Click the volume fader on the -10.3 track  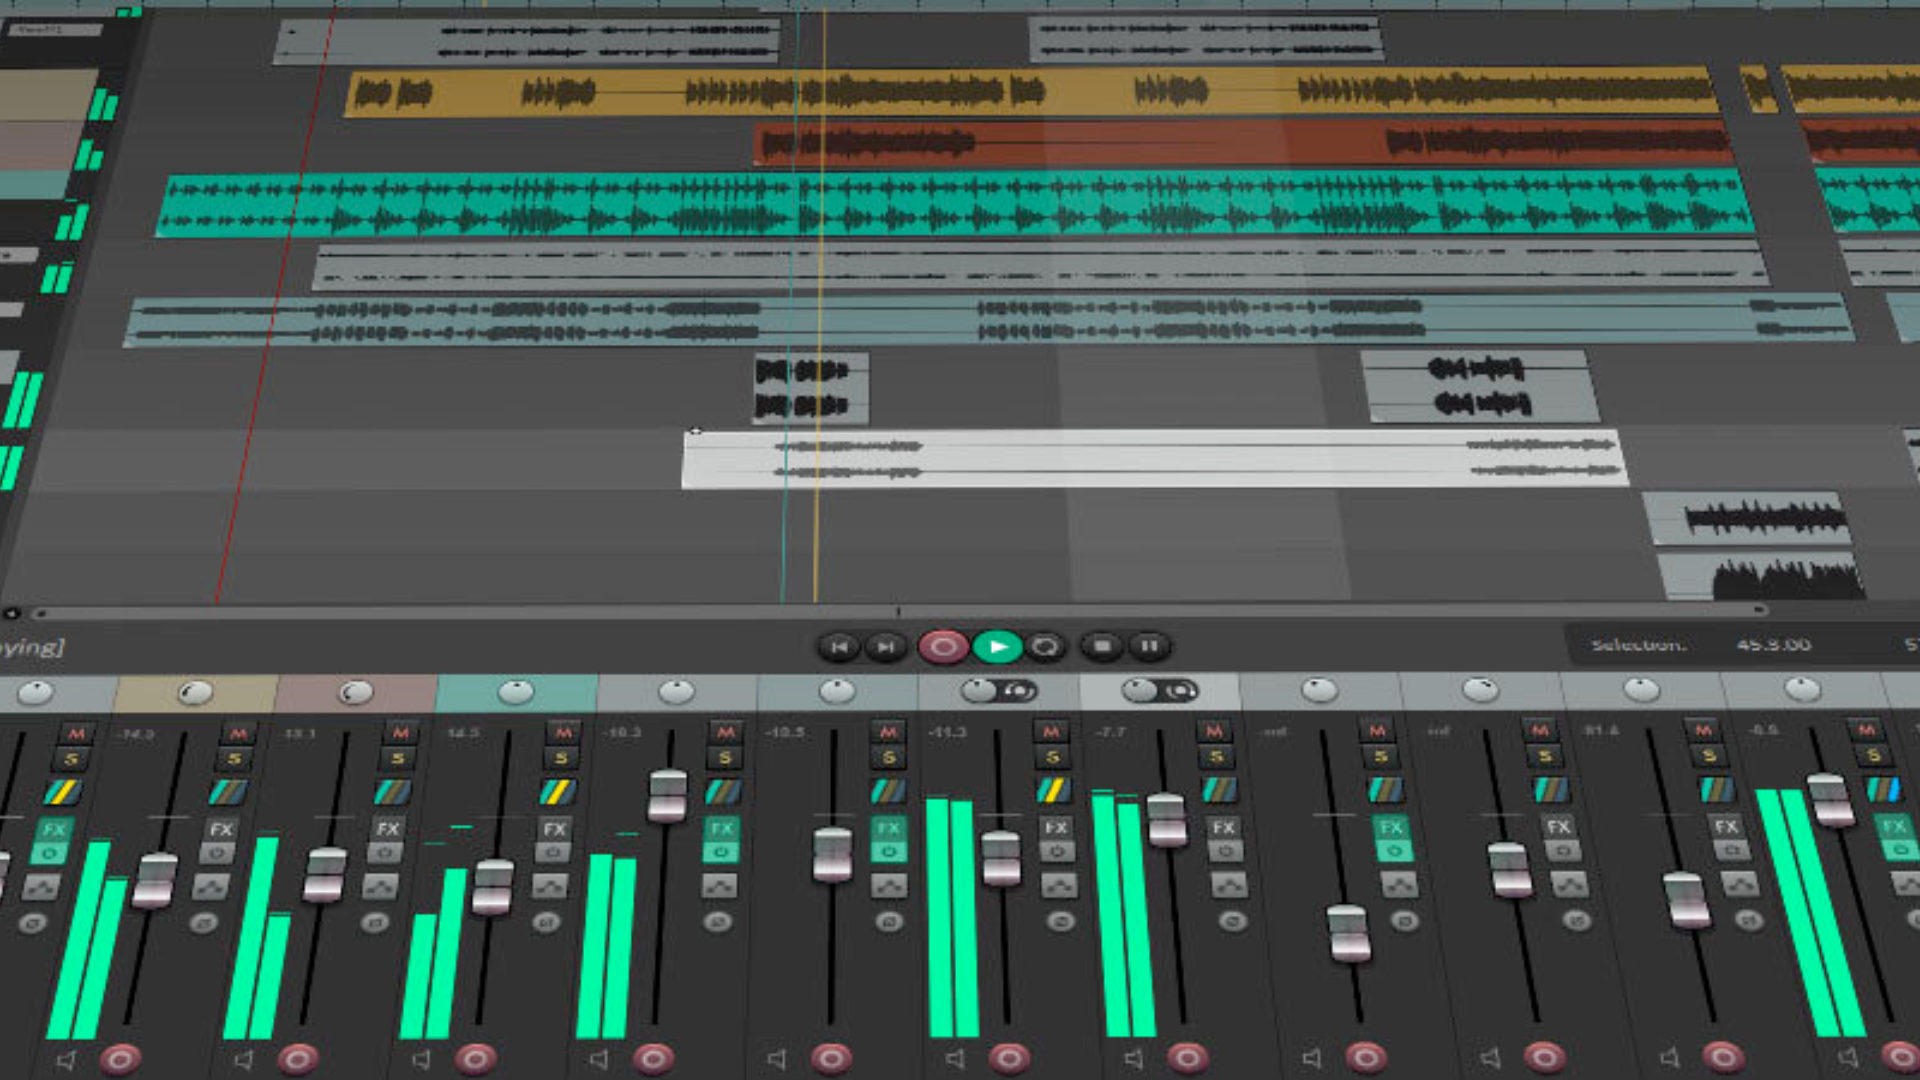coord(667,795)
